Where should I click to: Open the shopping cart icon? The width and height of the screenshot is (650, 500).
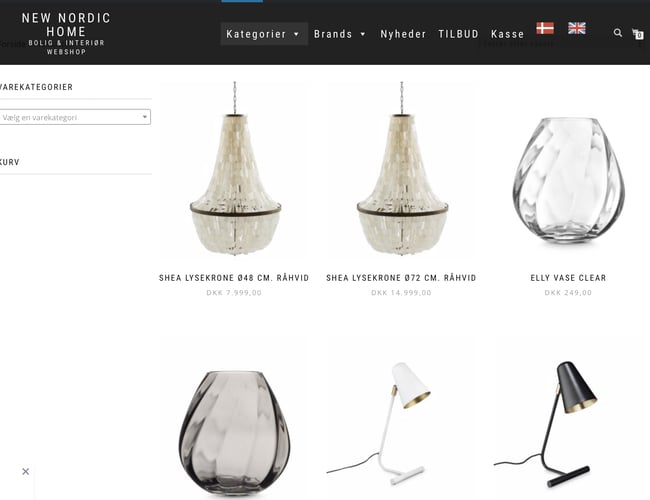638,34
